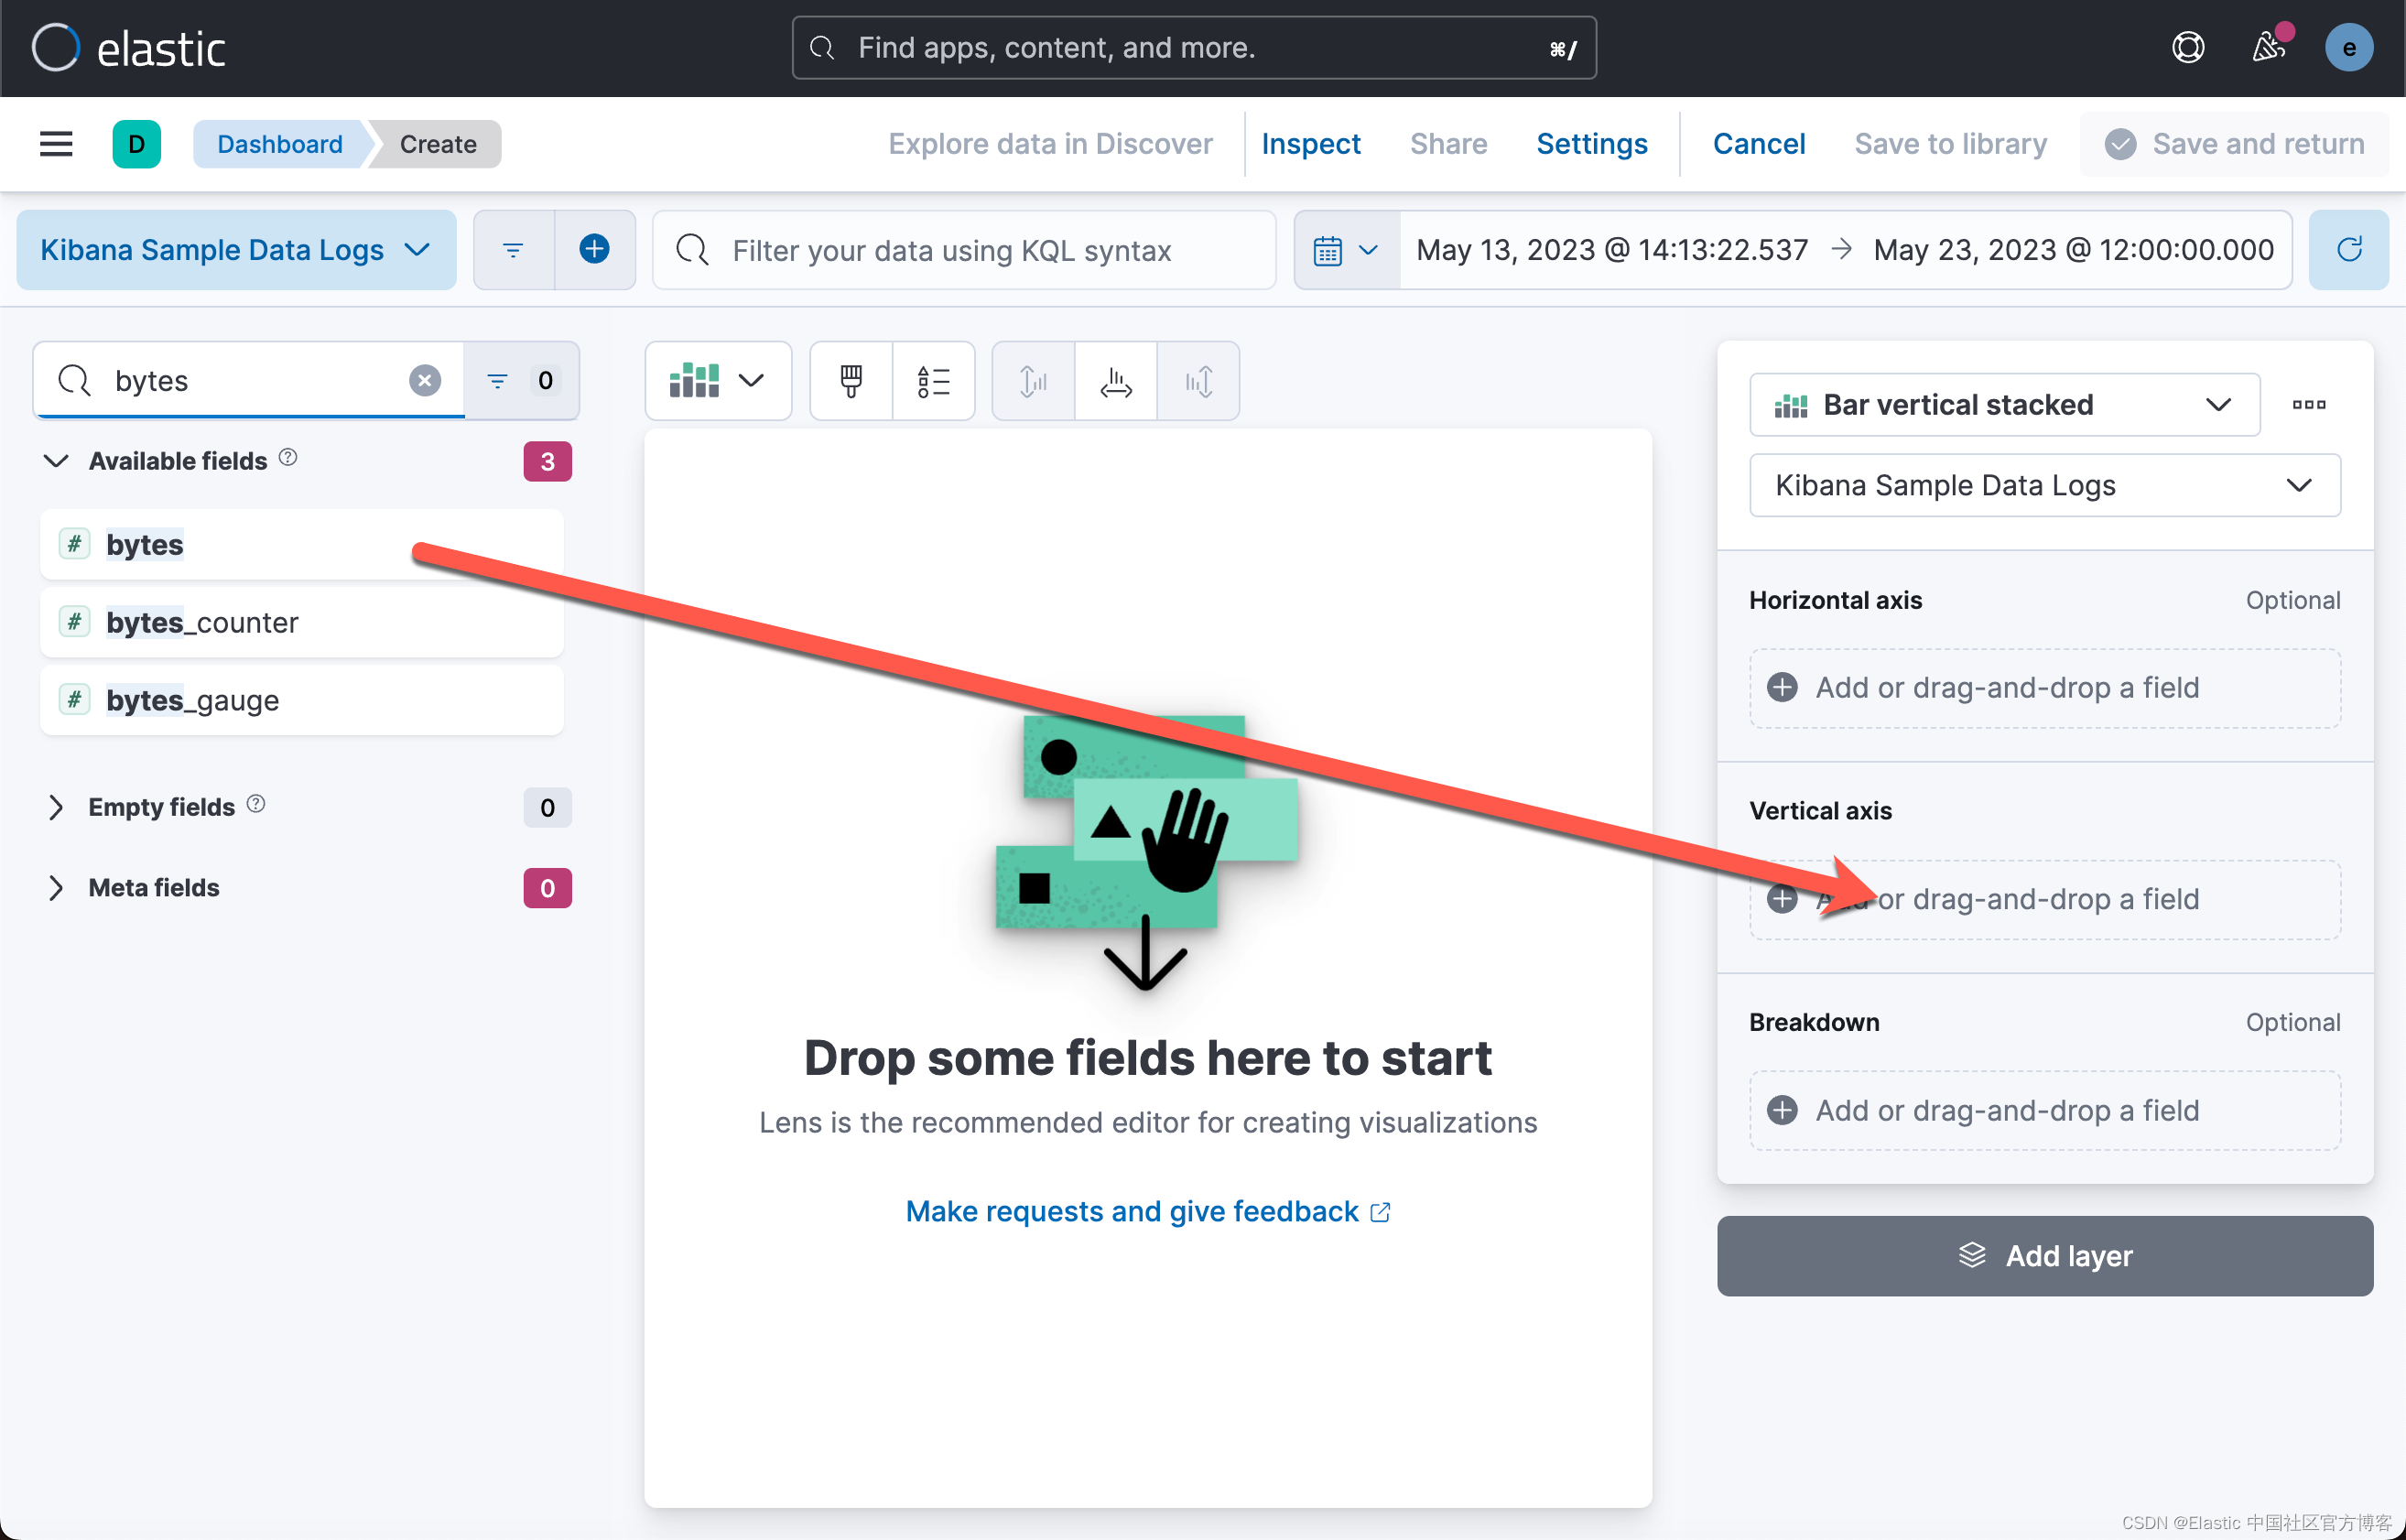This screenshot has height=1540, width=2406.
Task: Open Bar vertical stacked layer dropdown
Action: pos(2004,405)
